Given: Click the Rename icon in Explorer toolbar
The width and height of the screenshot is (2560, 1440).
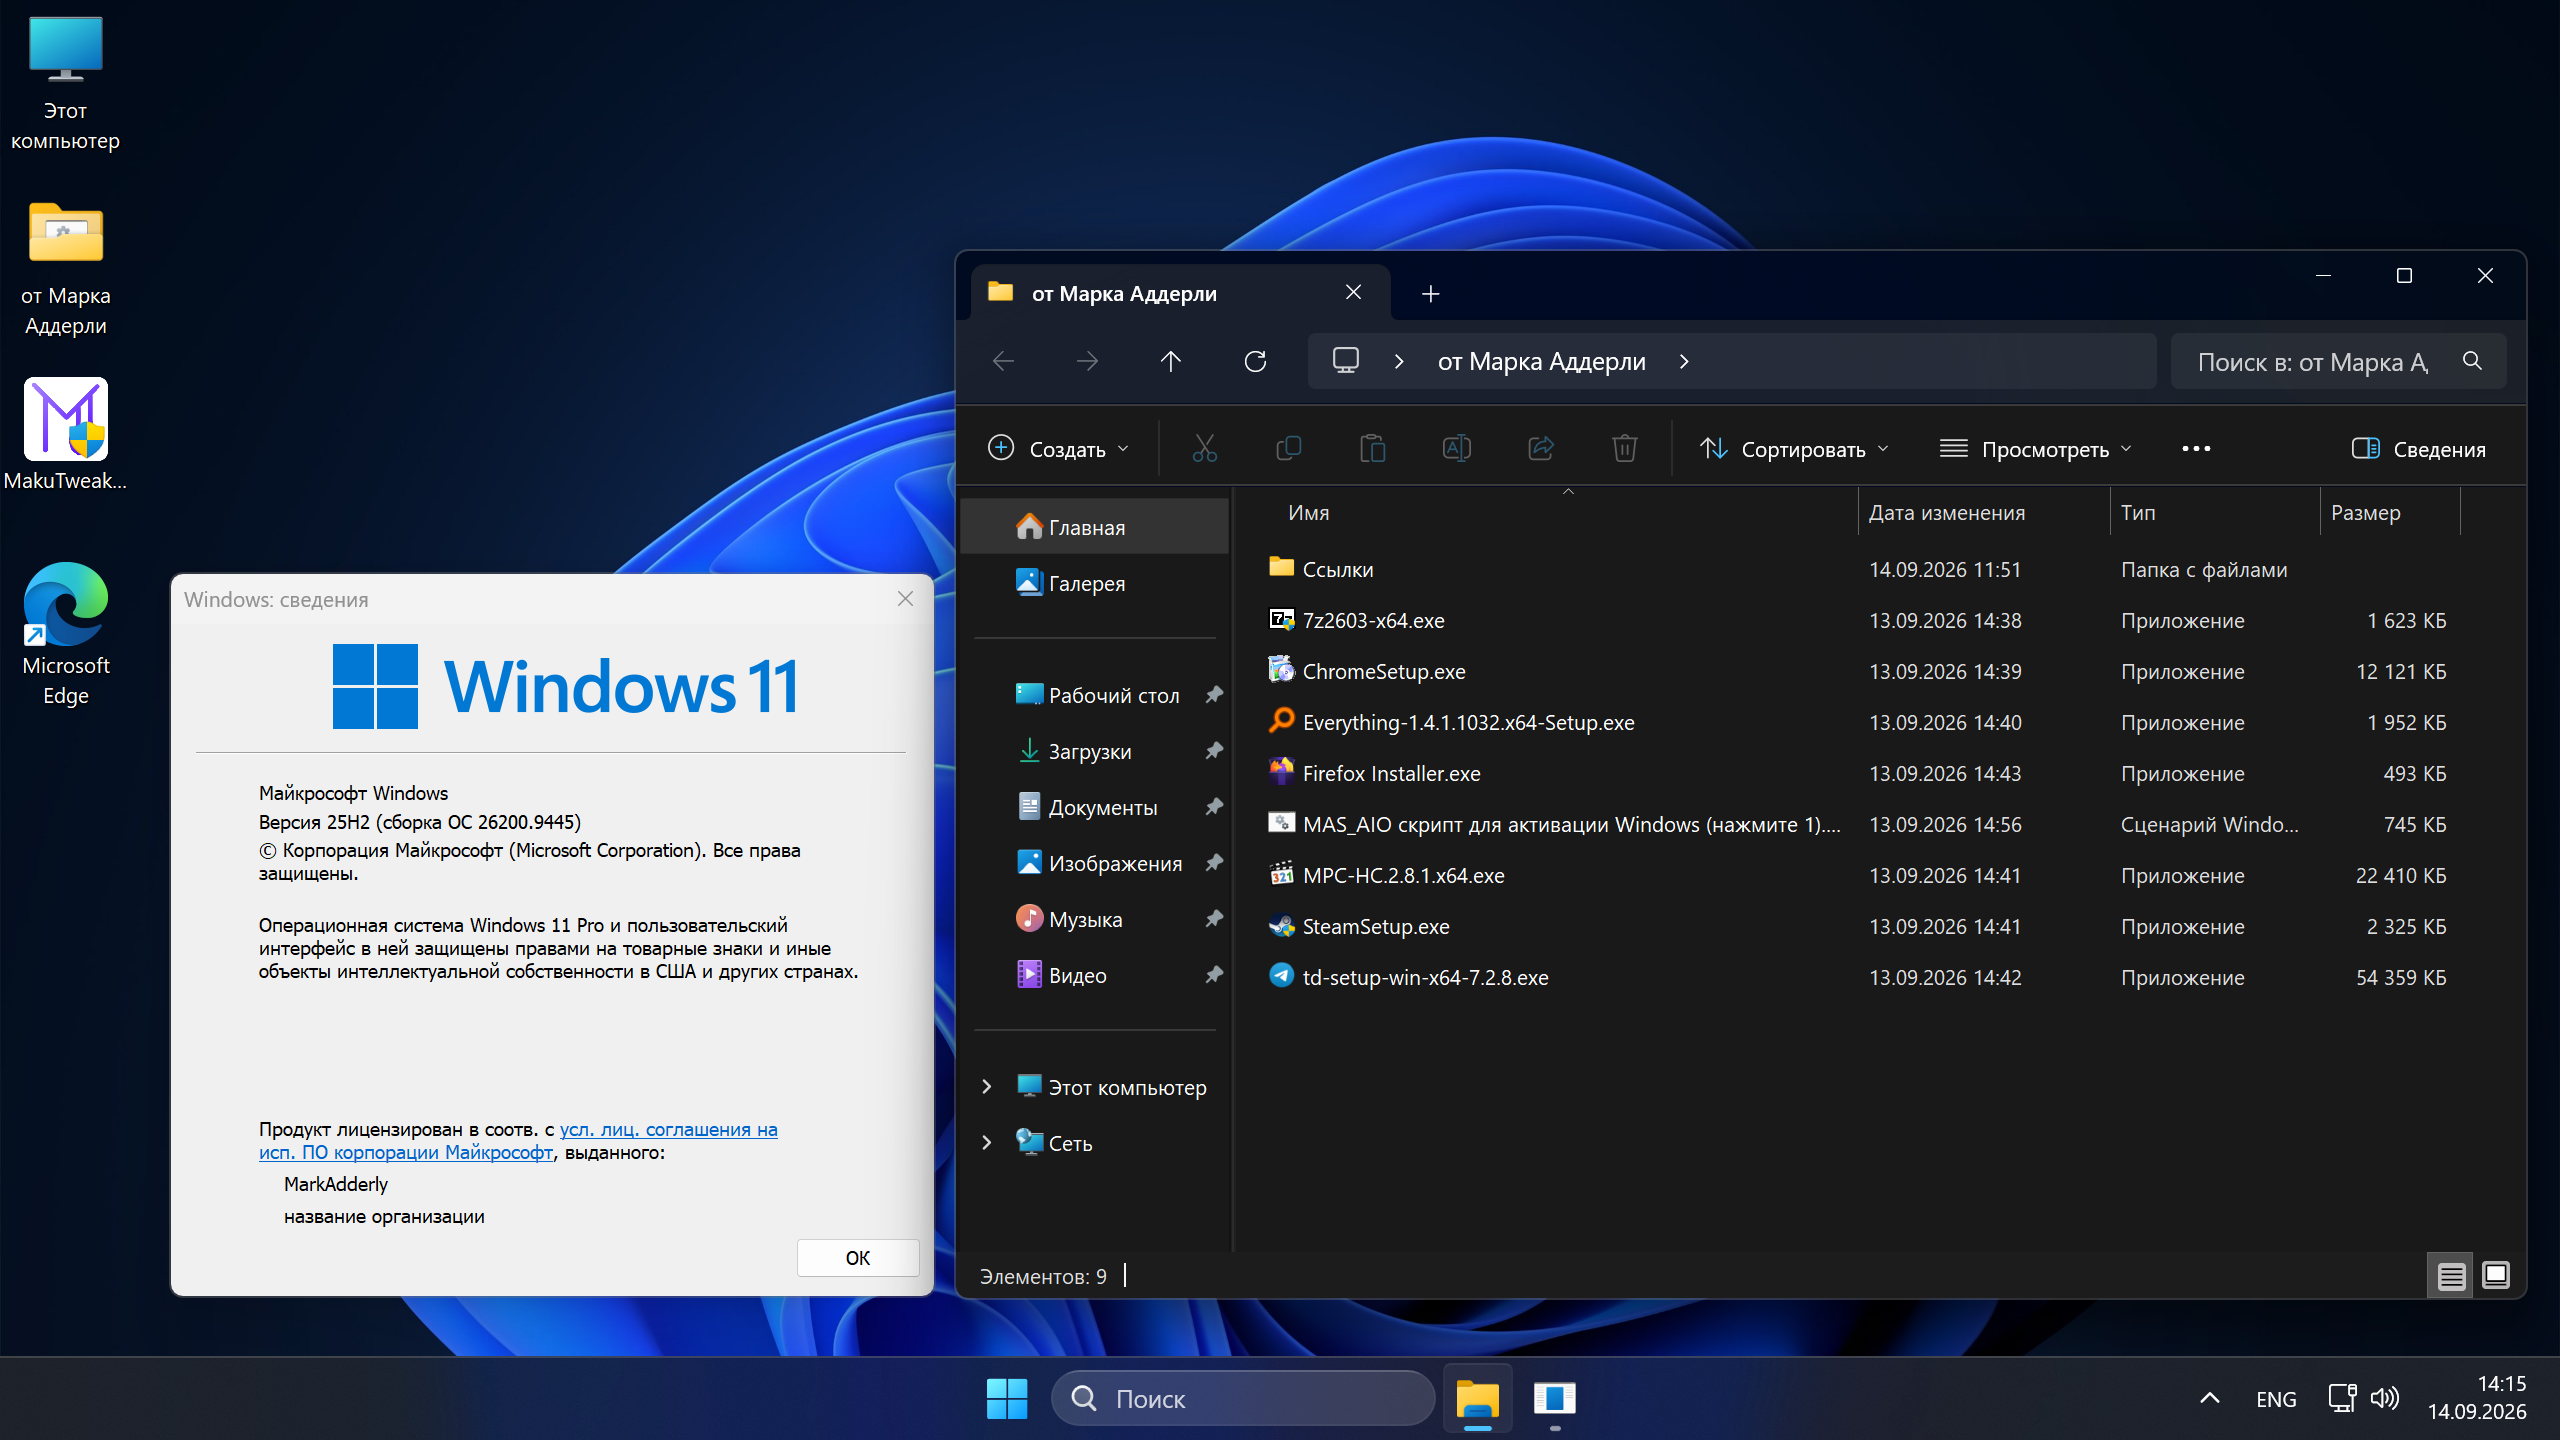Looking at the screenshot, I should (x=1456, y=449).
